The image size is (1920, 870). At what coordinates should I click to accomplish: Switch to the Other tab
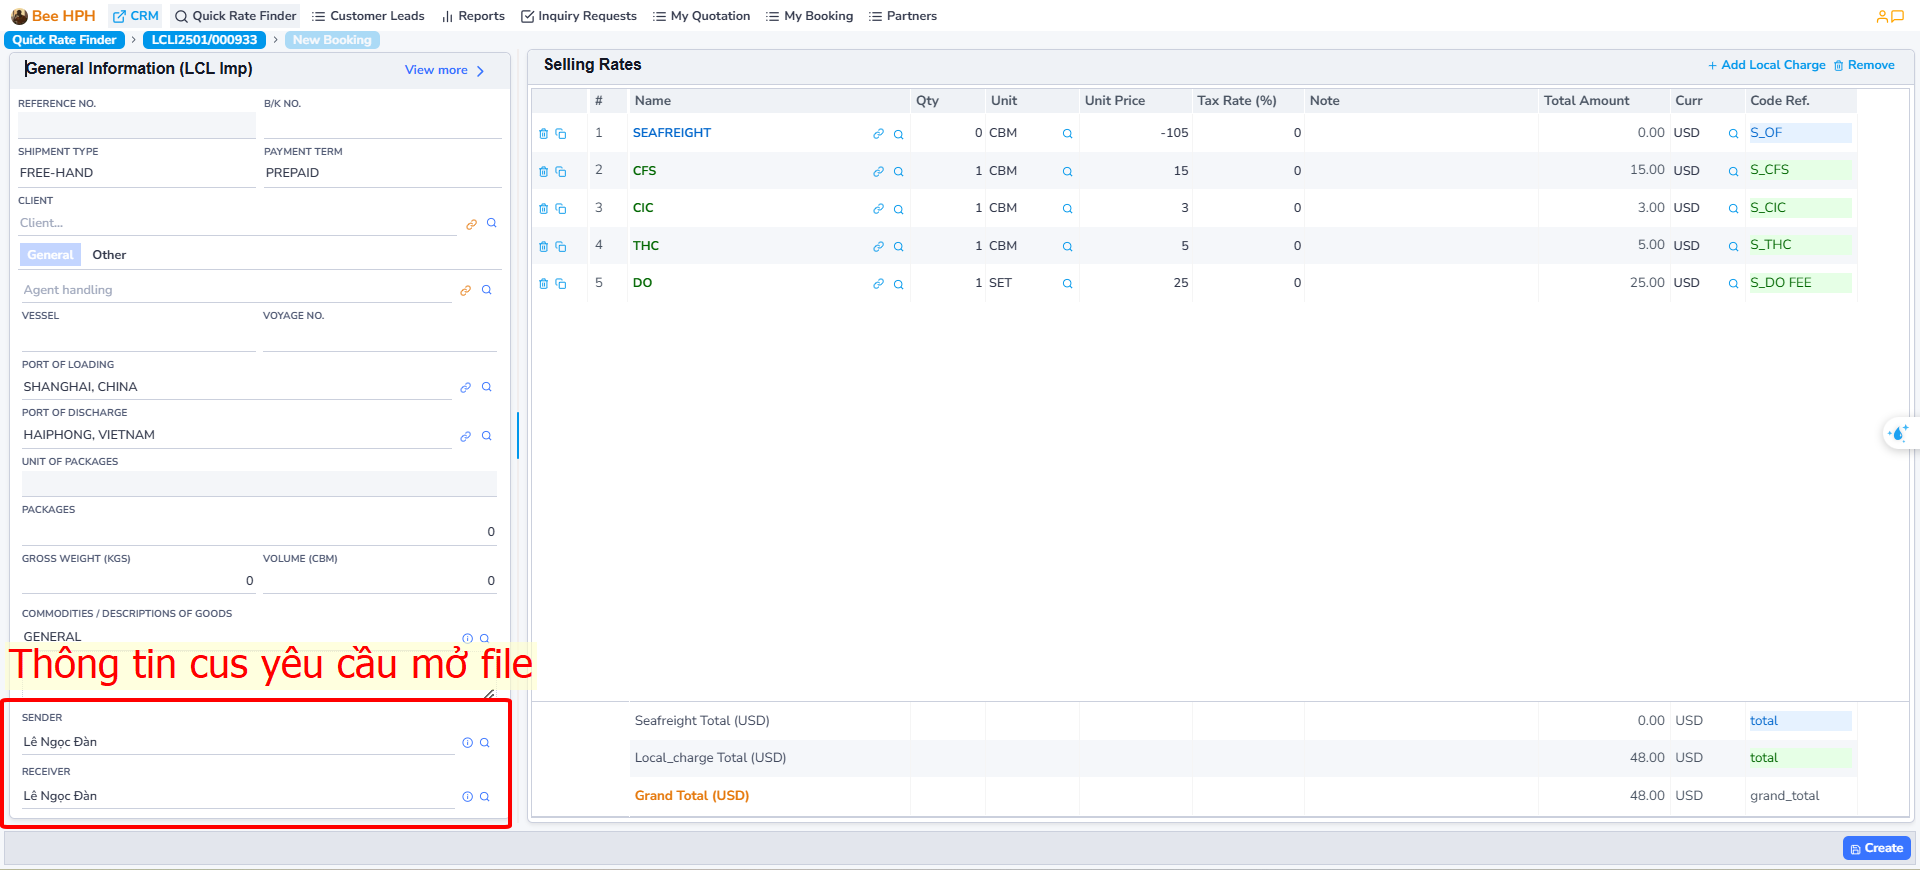pos(109,255)
